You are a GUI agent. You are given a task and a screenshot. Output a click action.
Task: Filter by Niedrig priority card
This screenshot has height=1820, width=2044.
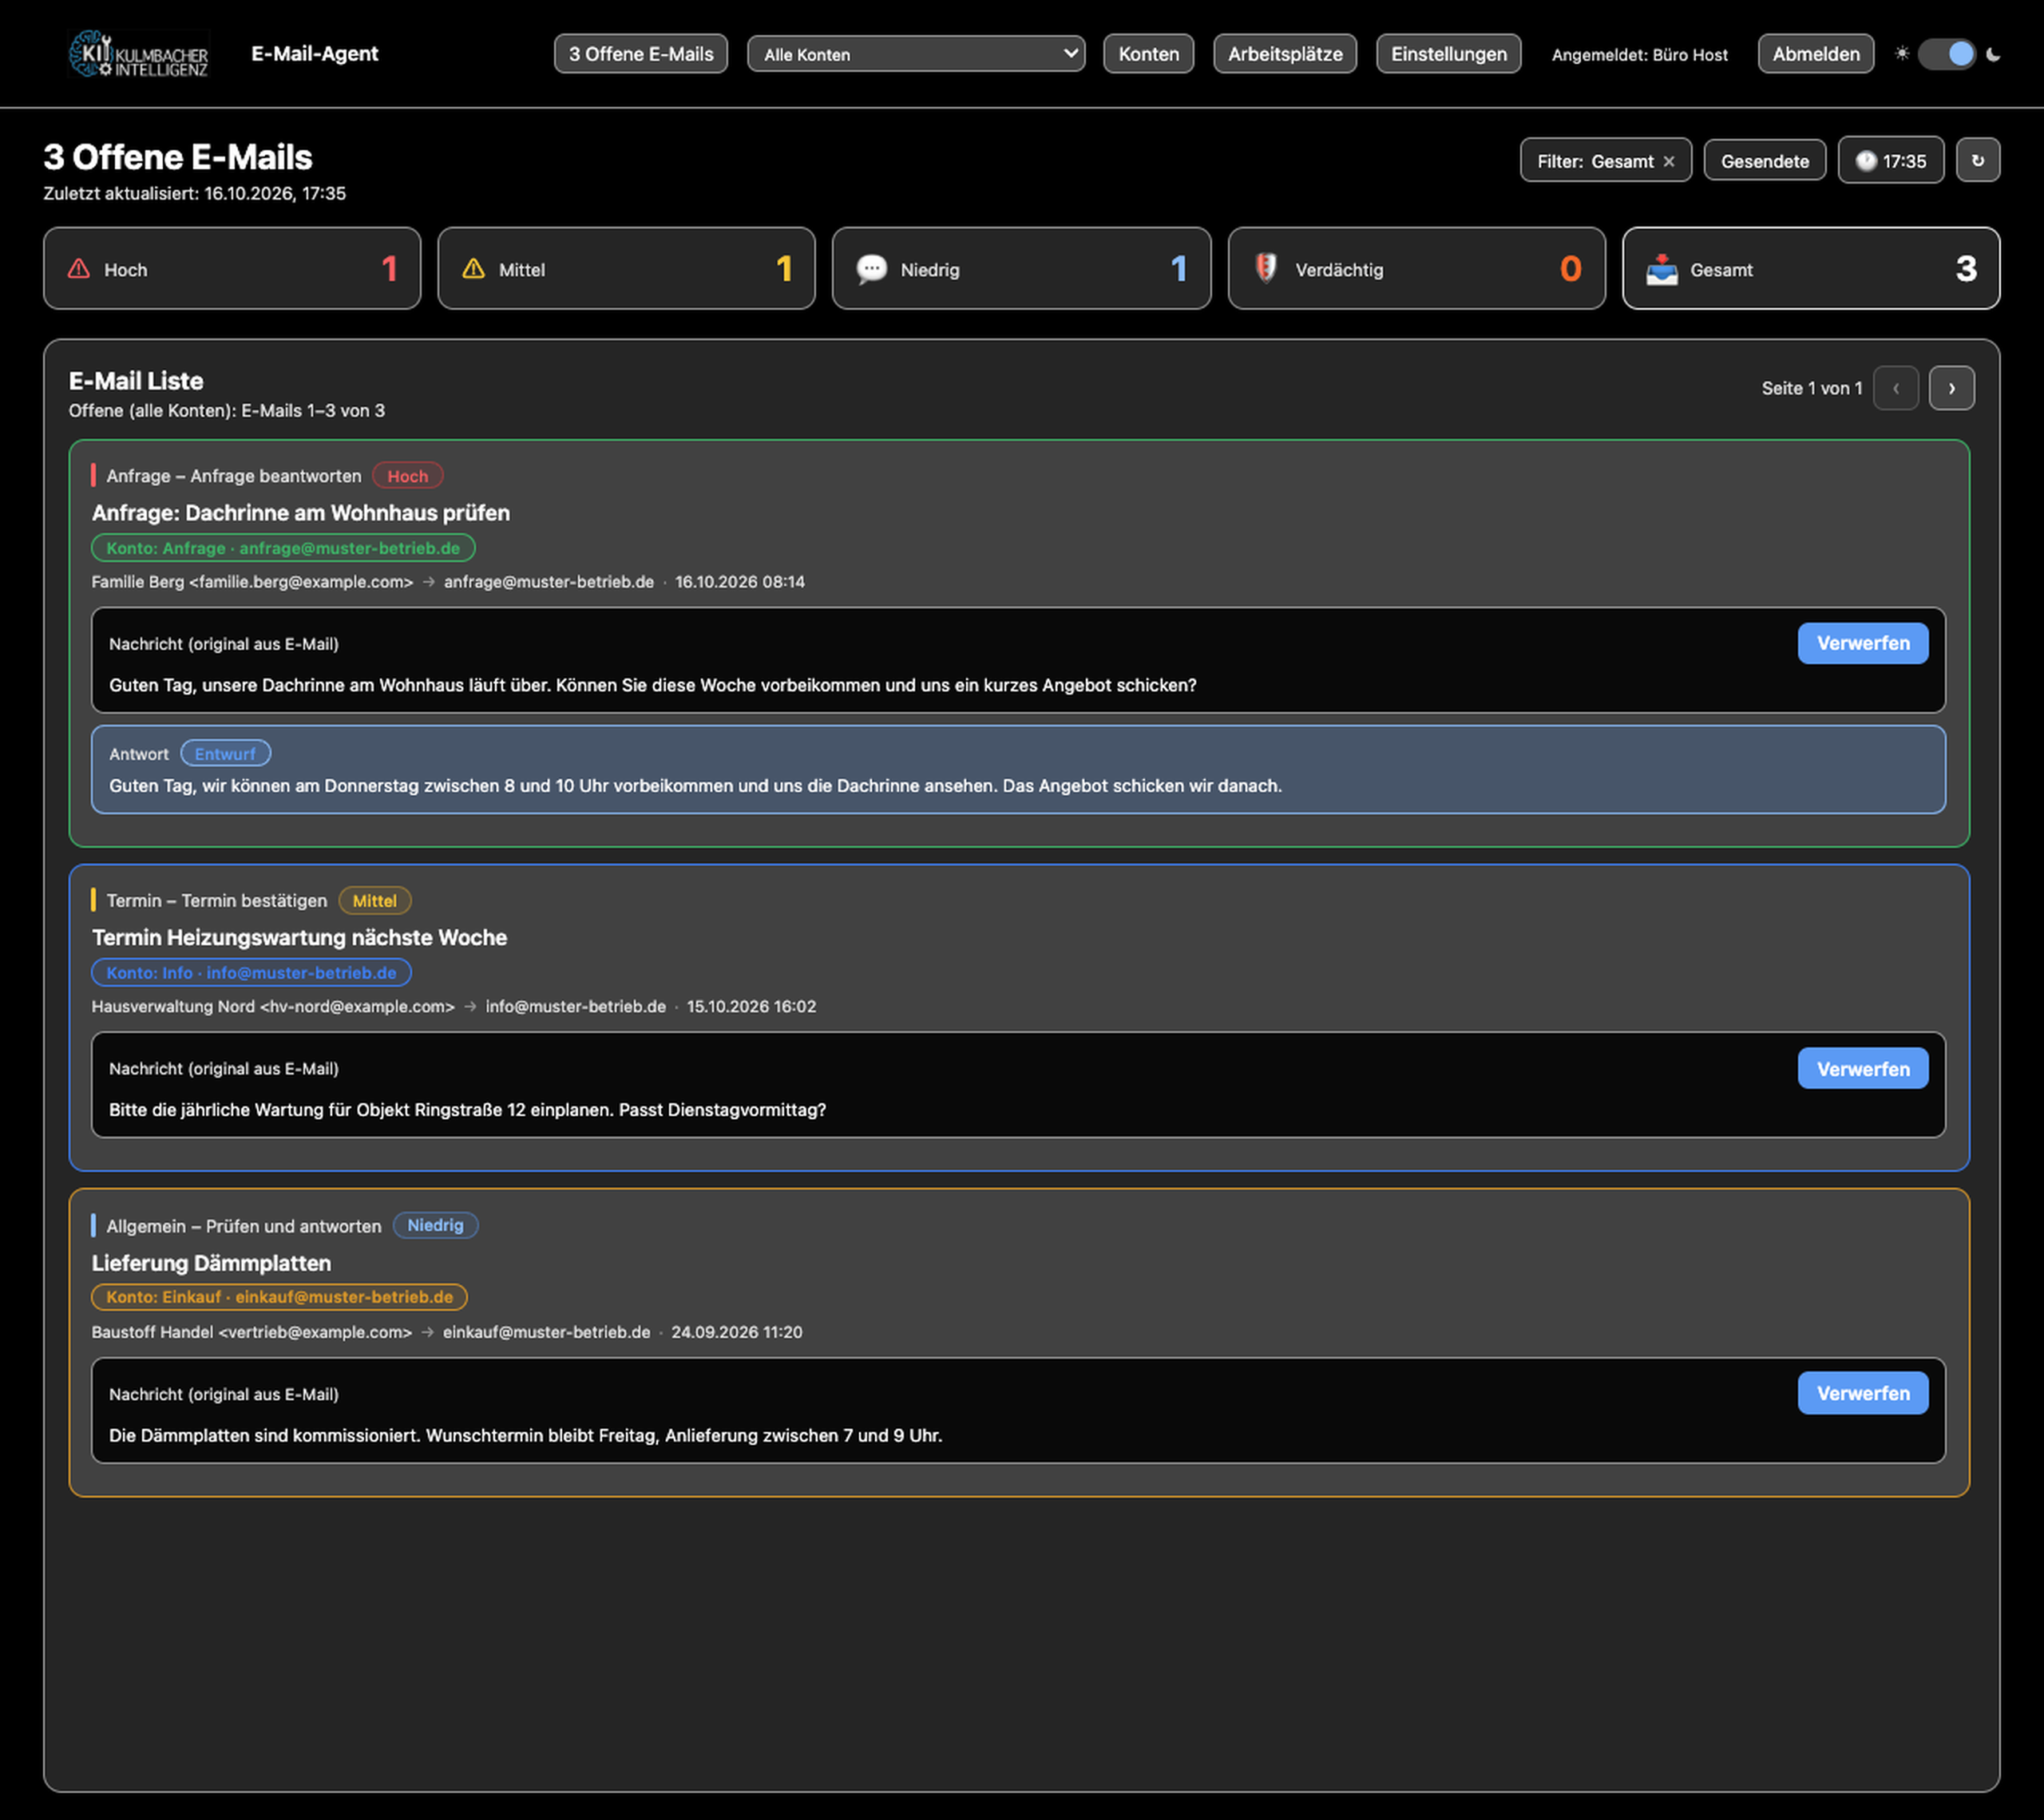click(1021, 269)
